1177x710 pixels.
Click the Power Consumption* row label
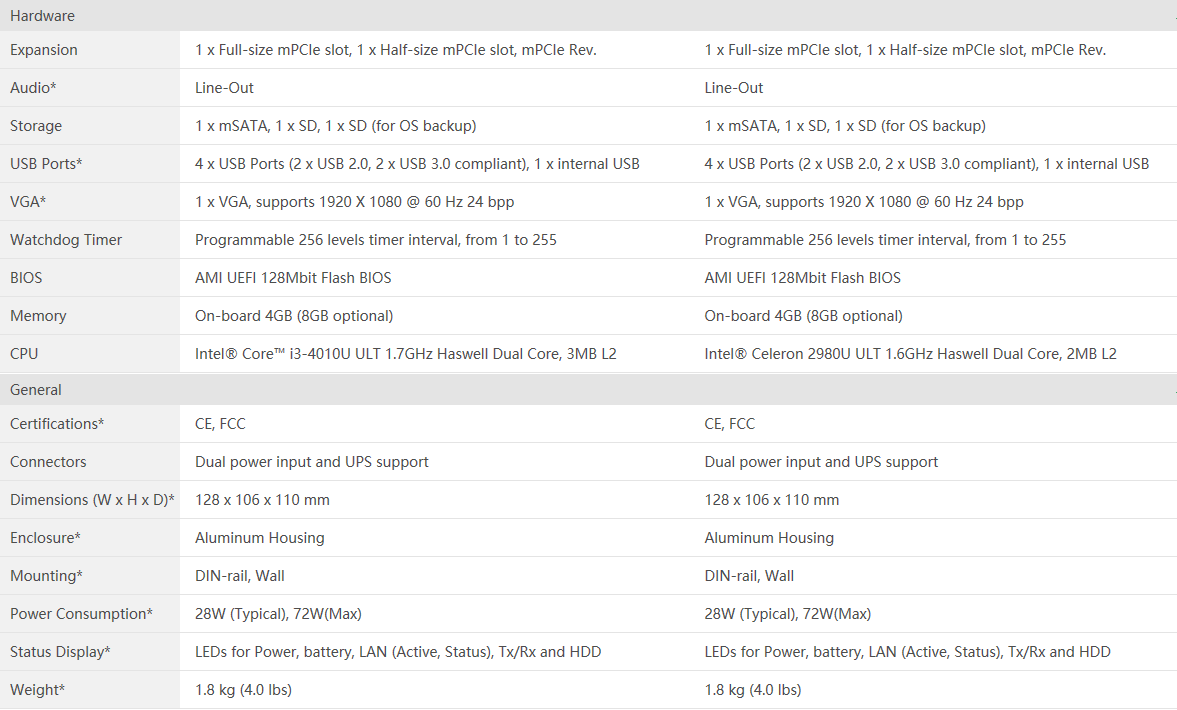(81, 614)
